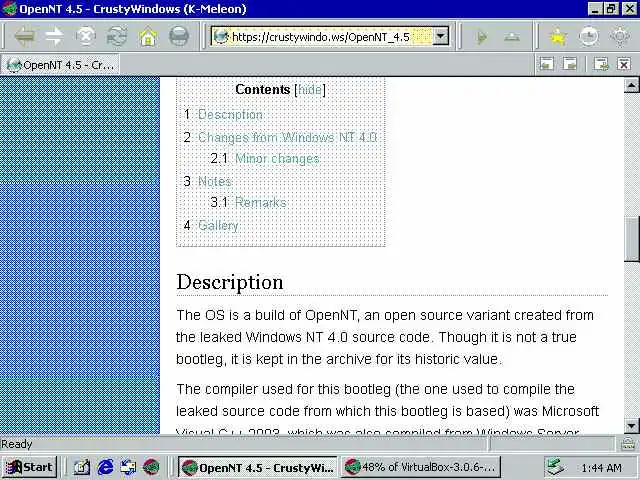This screenshot has width=640, height=480.
Task: Jump to the Notes section link
Action: 215,181
